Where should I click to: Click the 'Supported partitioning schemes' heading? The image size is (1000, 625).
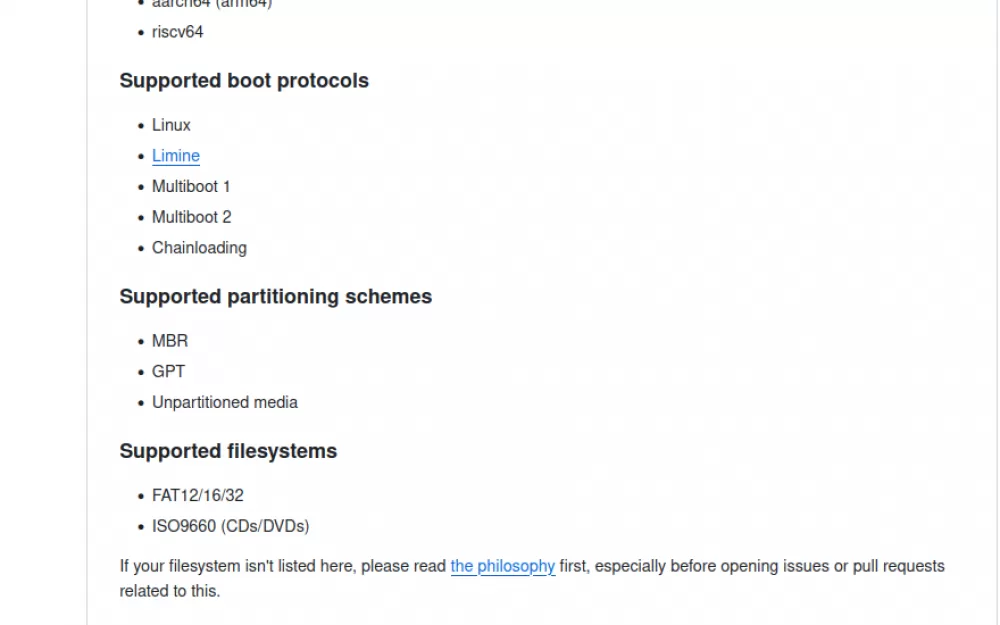coord(276,297)
